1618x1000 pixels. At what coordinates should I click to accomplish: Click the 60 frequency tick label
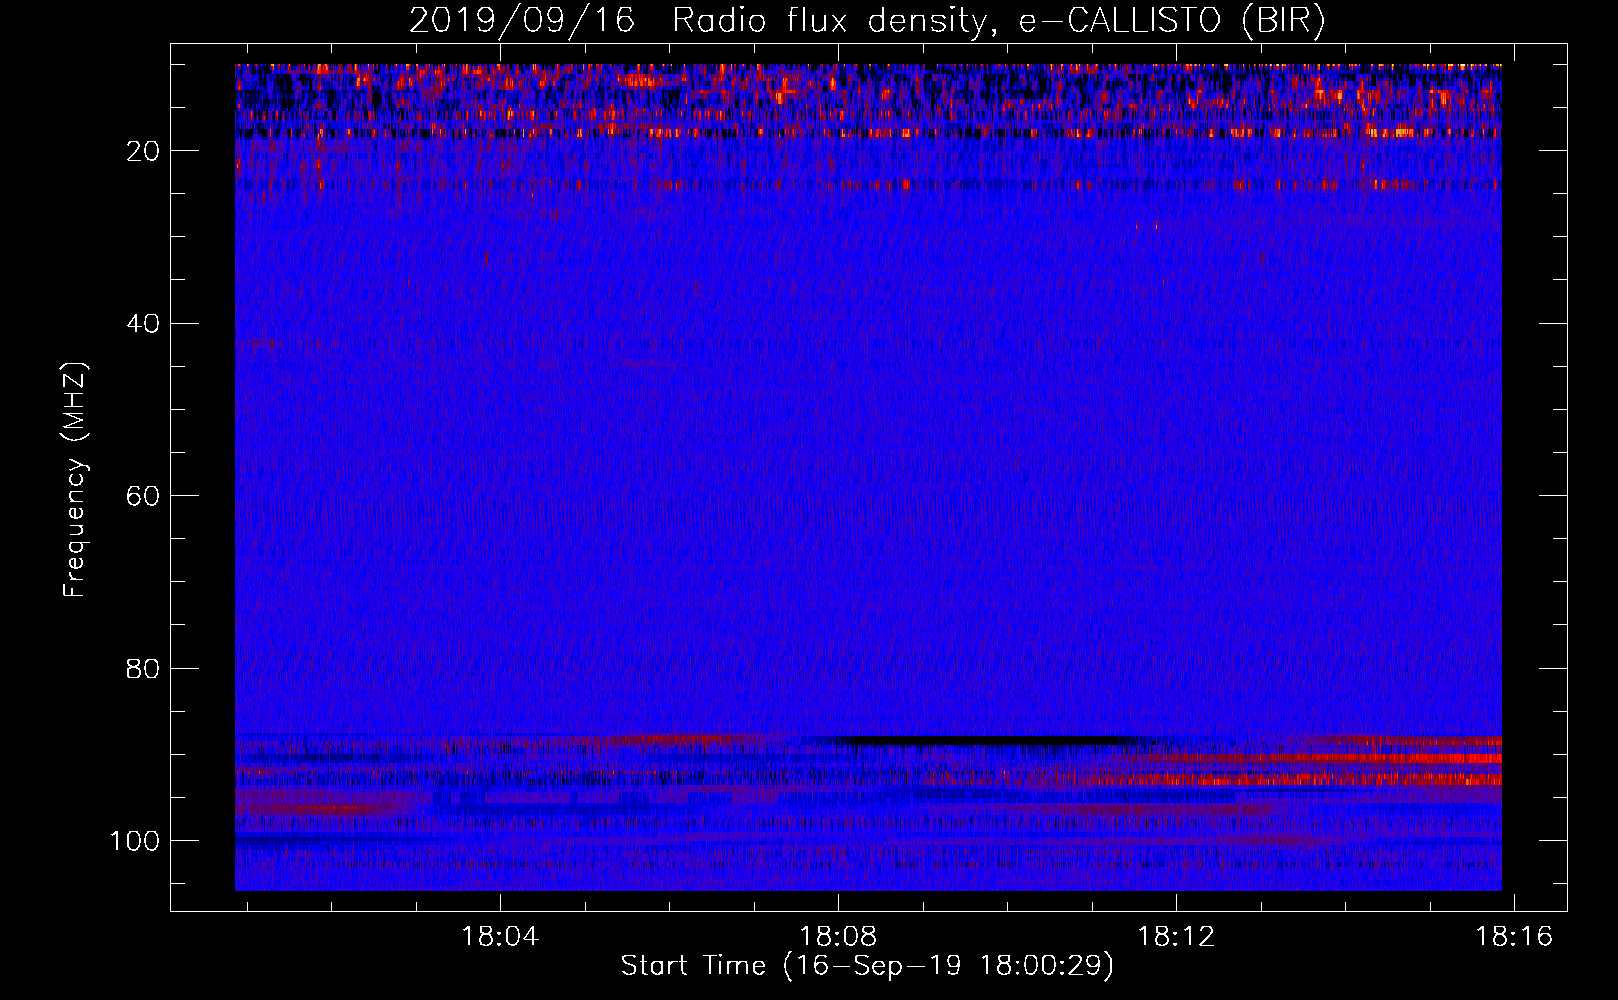[144, 496]
